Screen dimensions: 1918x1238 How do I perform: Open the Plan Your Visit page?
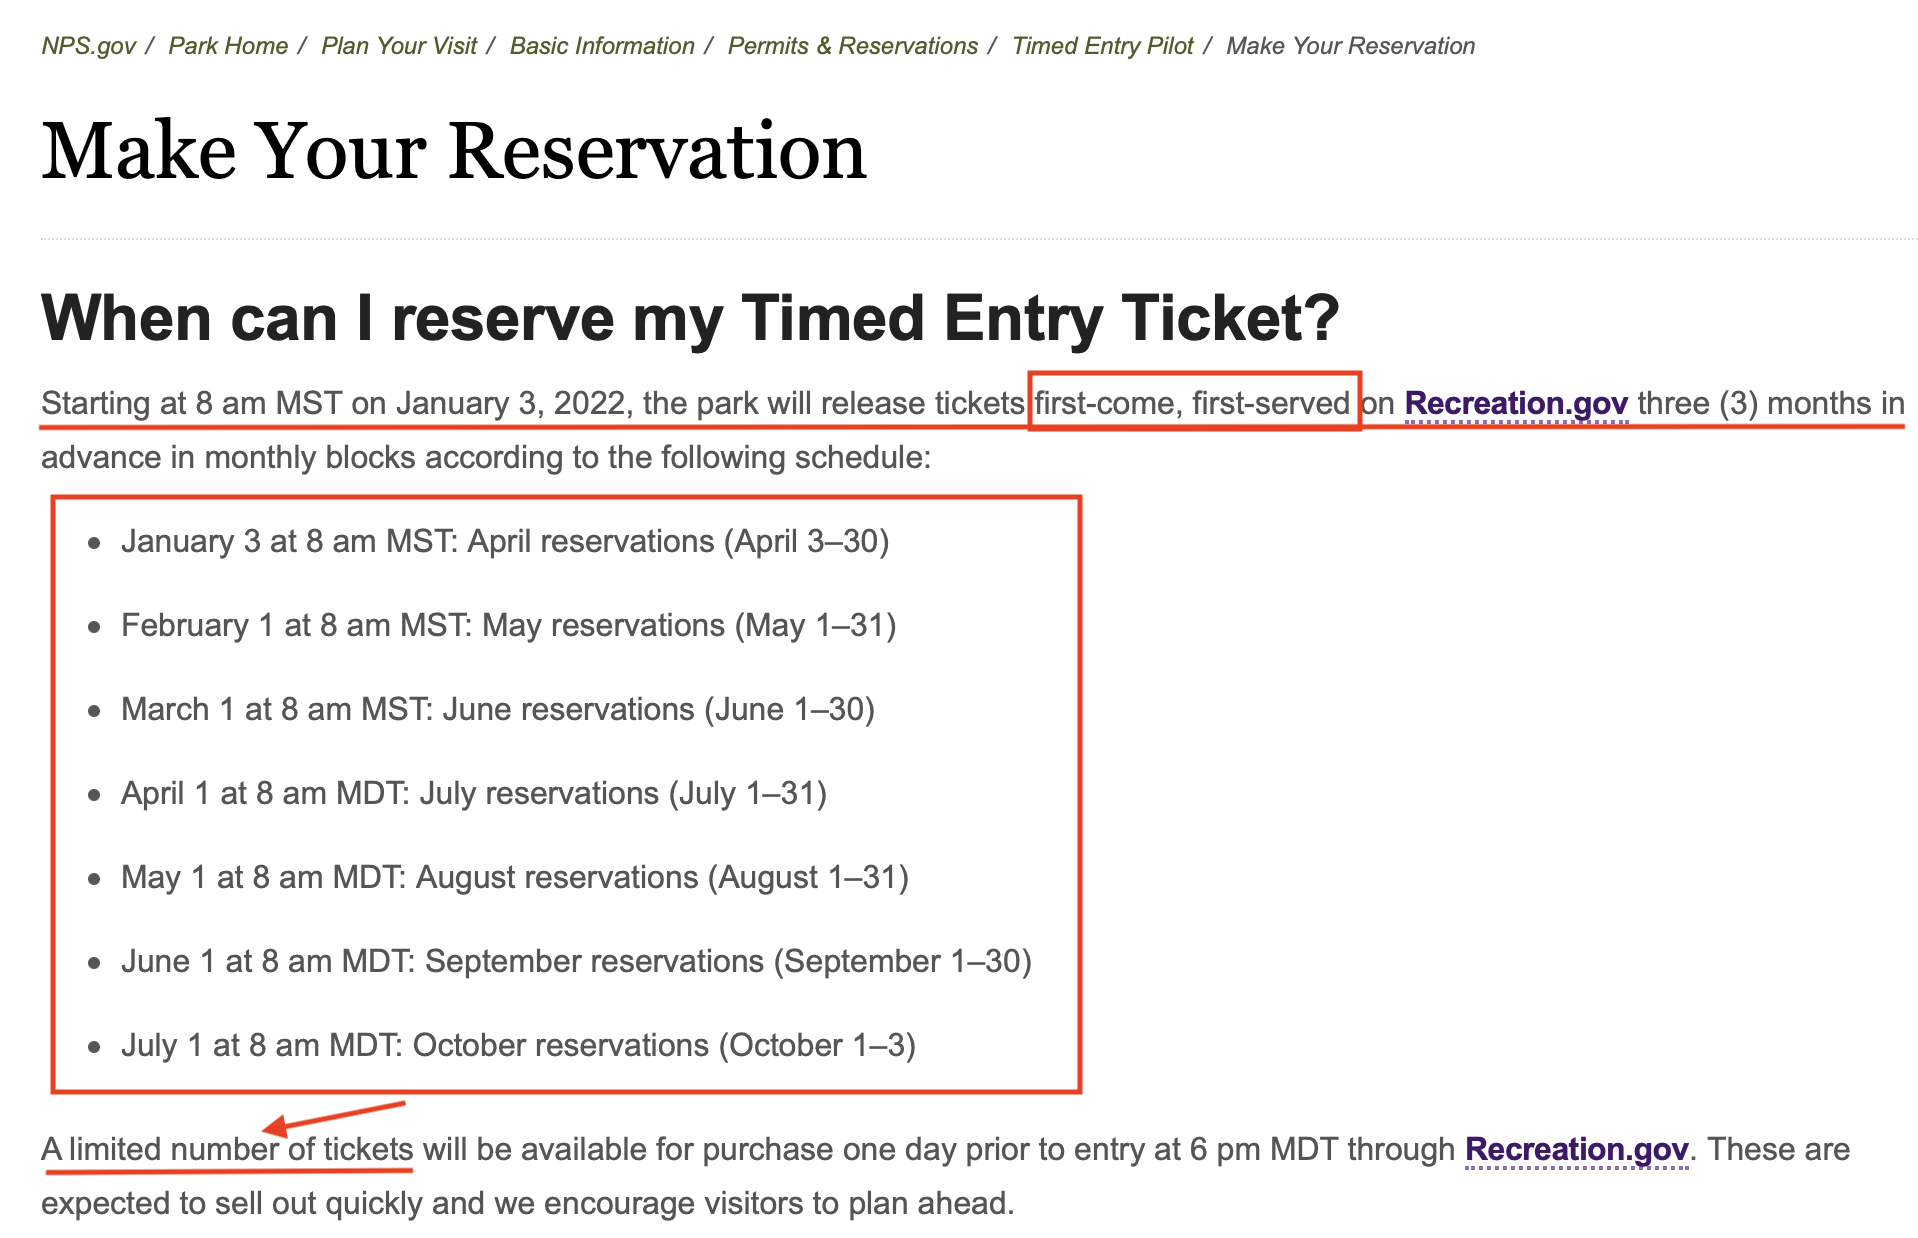[x=397, y=46]
